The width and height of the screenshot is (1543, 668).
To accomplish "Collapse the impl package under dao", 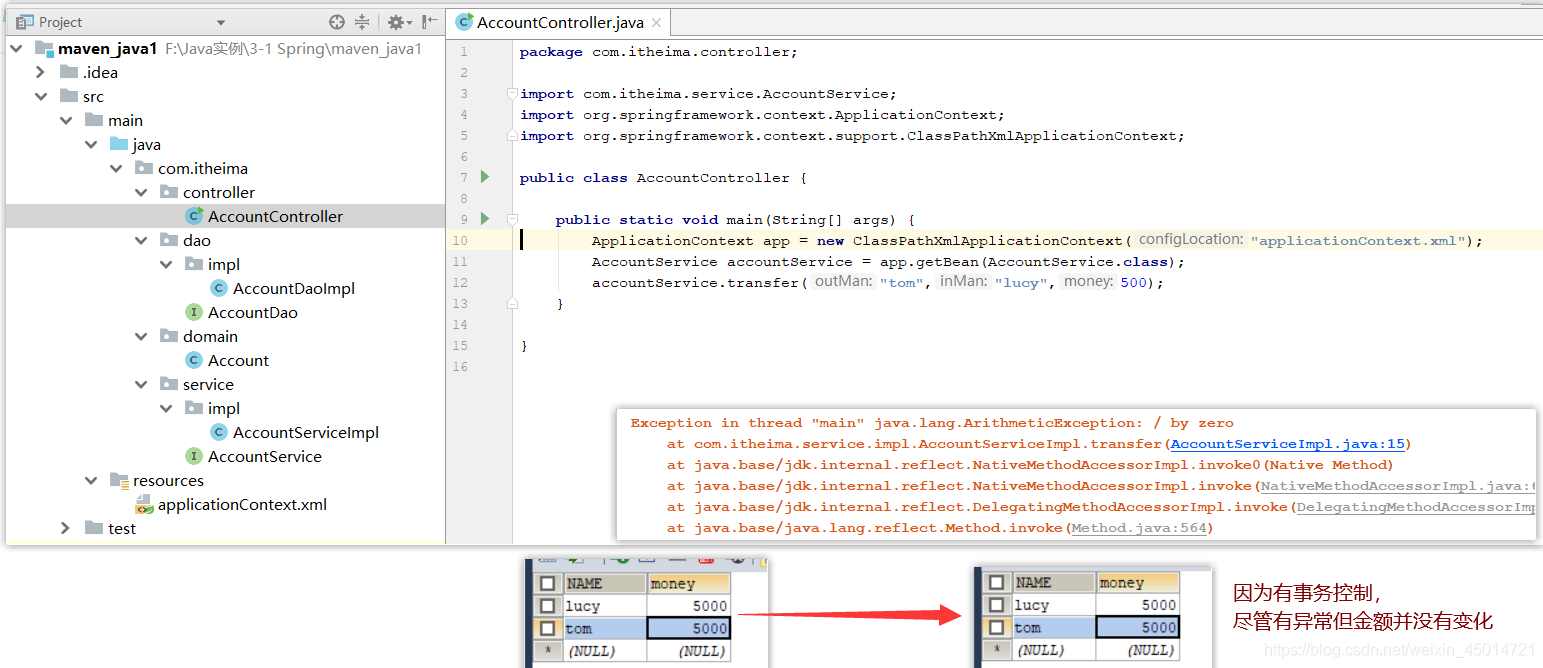I will pyautogui.click(x=166, y=264).
